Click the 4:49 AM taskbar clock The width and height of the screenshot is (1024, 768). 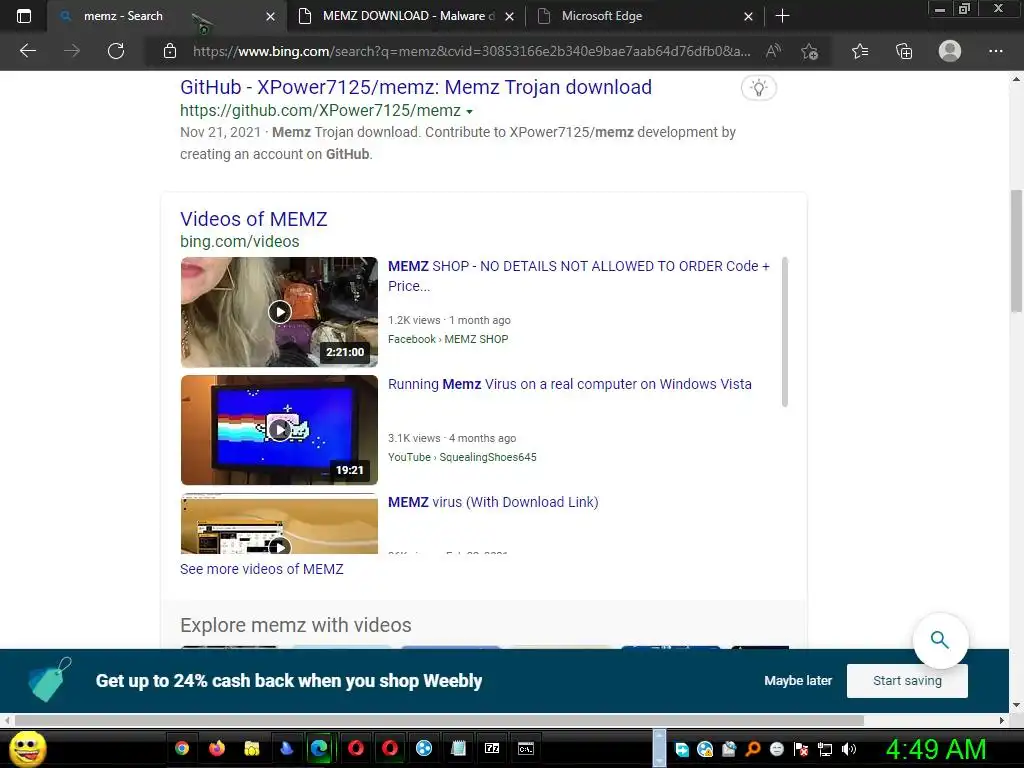point(936,749)
